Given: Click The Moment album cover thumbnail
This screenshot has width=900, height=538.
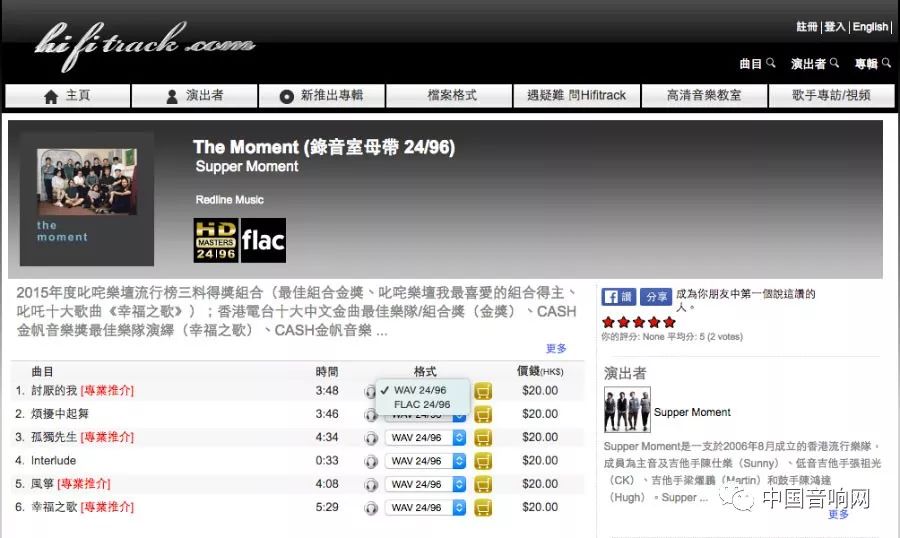Looking at the screenshot, I should tap(87, 199).
